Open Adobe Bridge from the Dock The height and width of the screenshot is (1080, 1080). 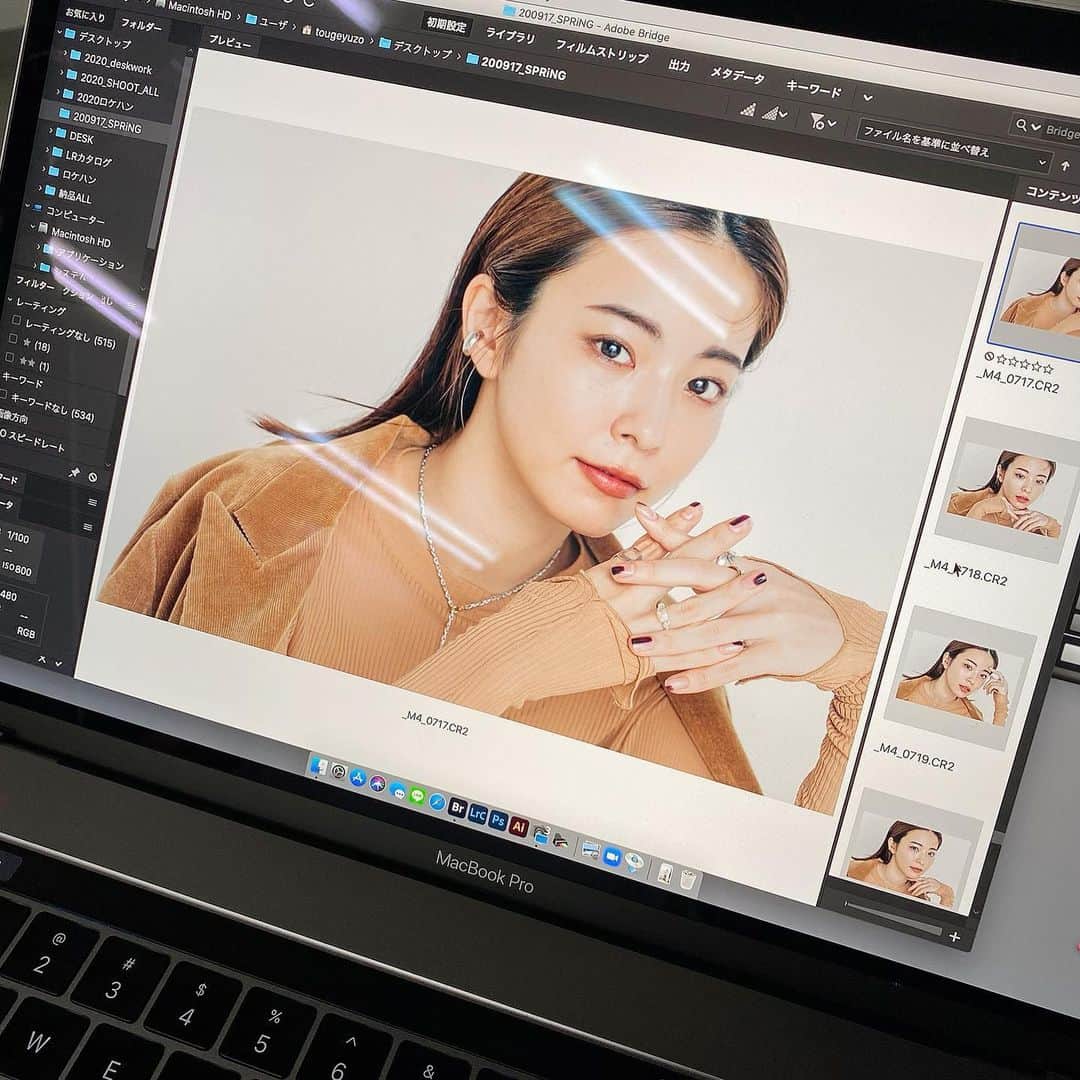tap(457, 807)
